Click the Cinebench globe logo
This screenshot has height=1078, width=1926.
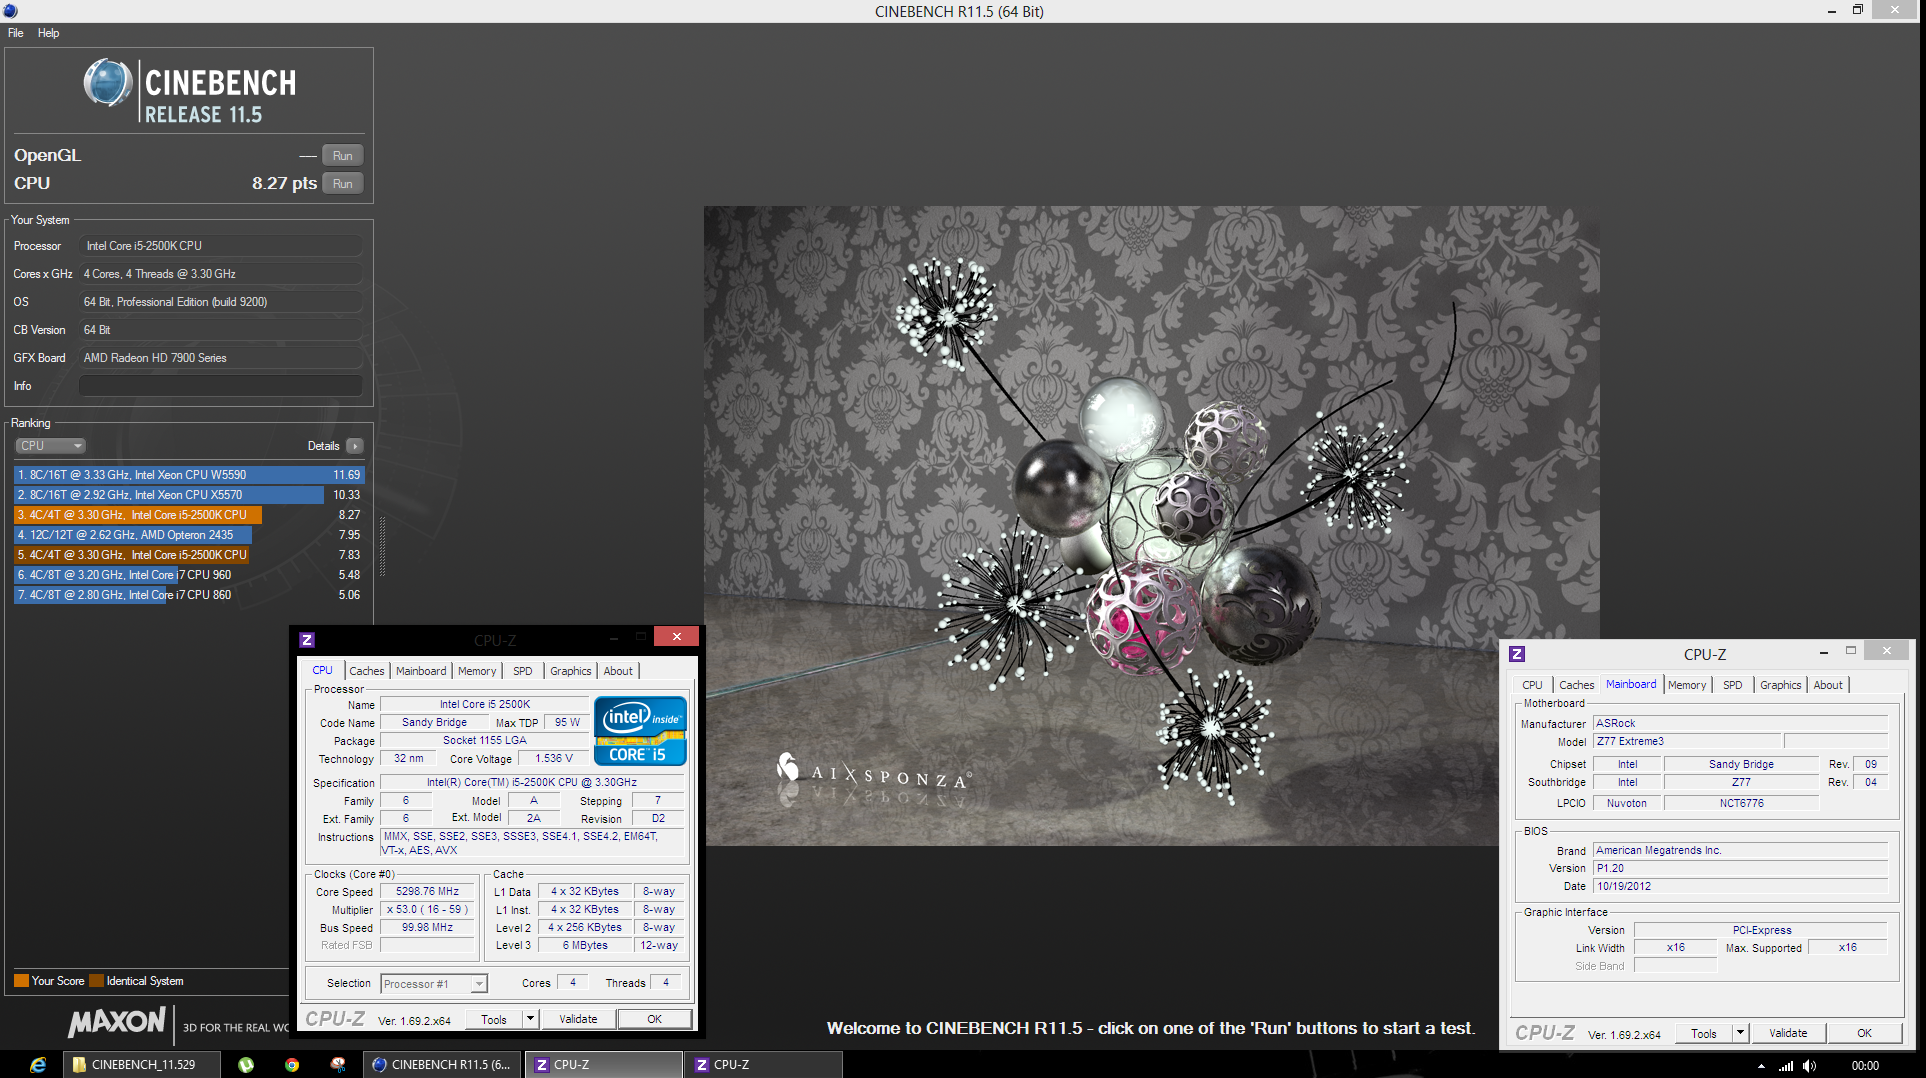click(x=108, y=82)
